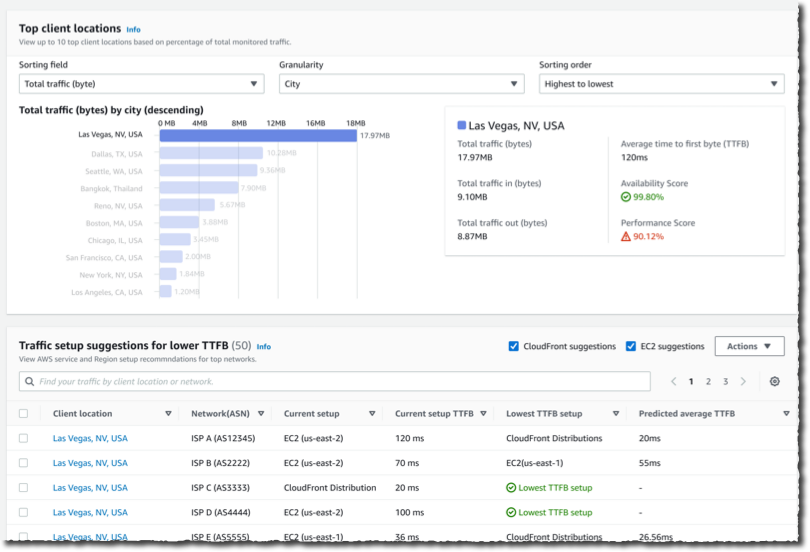Click the Lowest TTFB setup text in ISP D row
The height and width of the screenshot is (552, 810).
555,513
